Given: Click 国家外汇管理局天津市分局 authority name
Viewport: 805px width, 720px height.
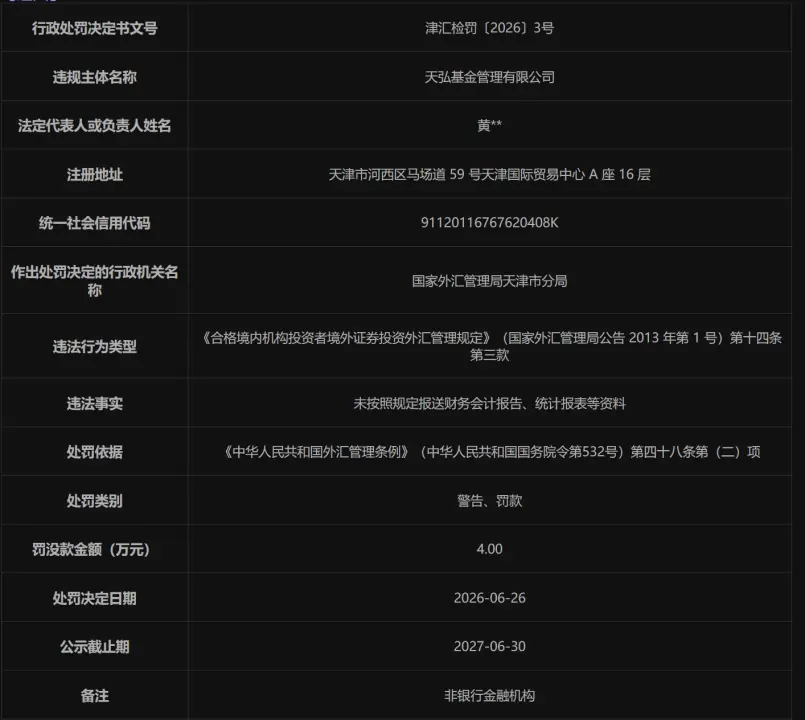Looking at the screenshot, I should pos(489,281).
